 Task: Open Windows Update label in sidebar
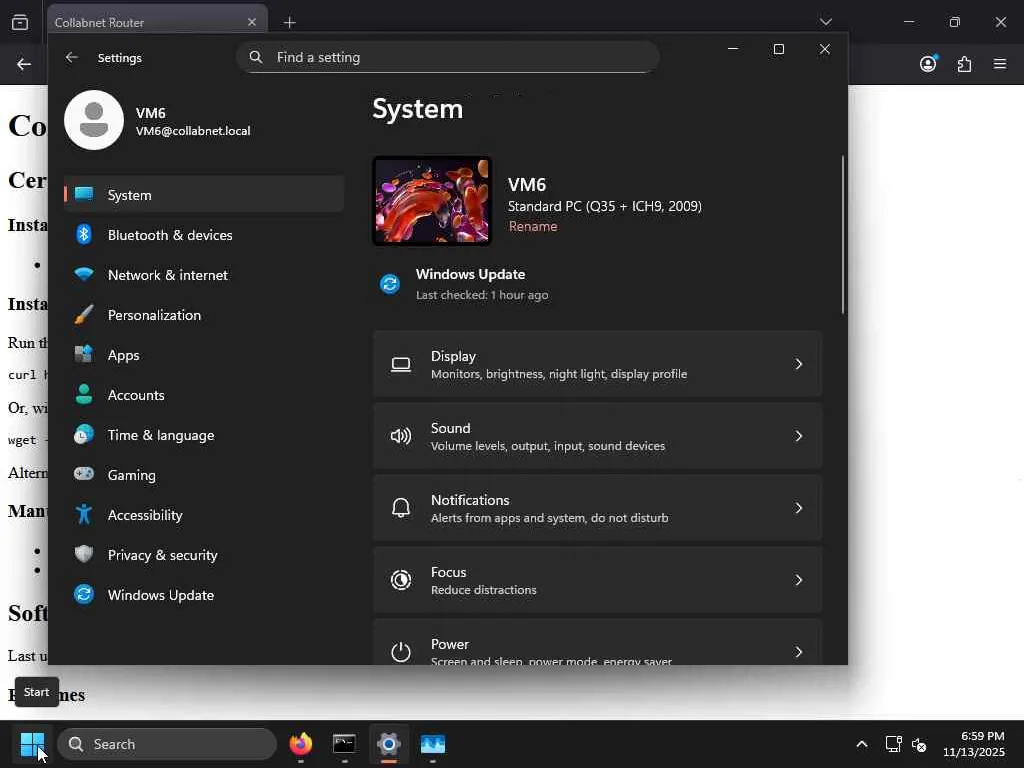point(161,595)
